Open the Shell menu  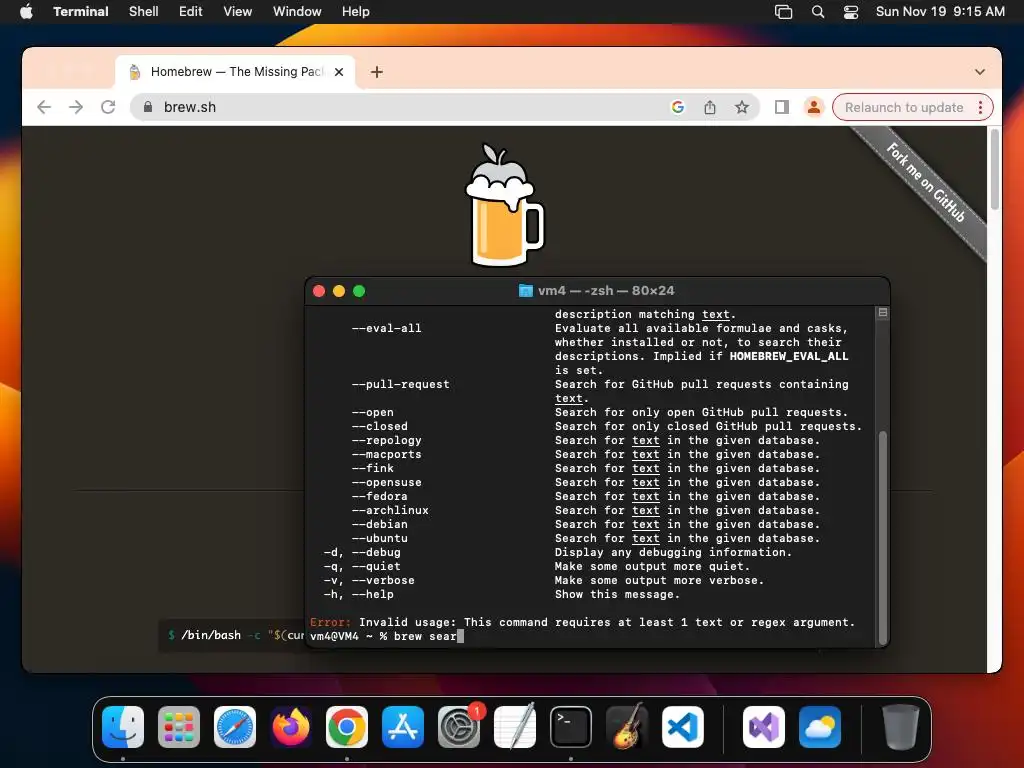point(144,12)
